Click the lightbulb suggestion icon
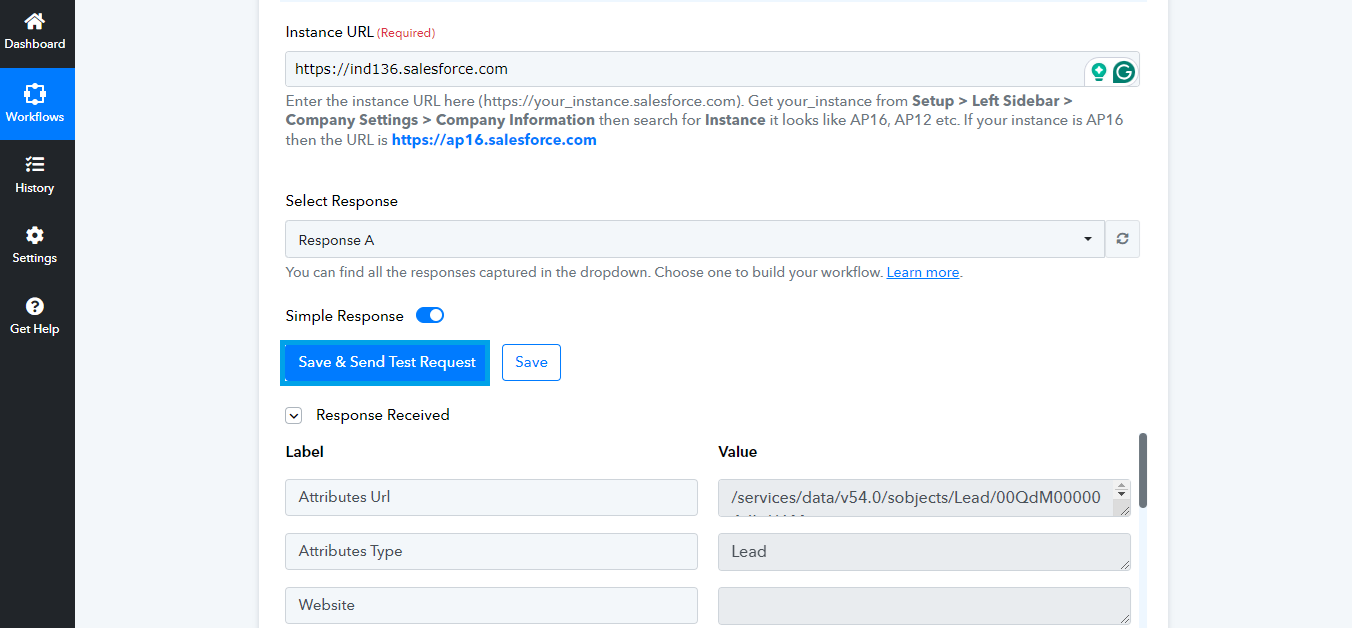 tap(1098, 71)
